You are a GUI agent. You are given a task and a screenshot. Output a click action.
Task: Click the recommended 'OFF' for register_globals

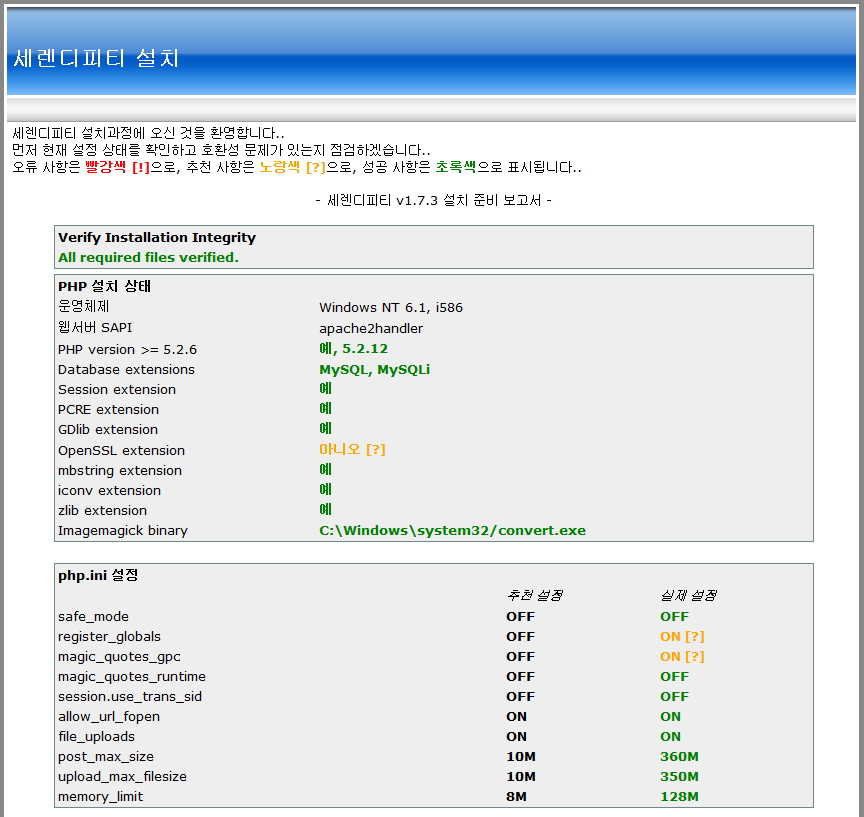point(521,636)
